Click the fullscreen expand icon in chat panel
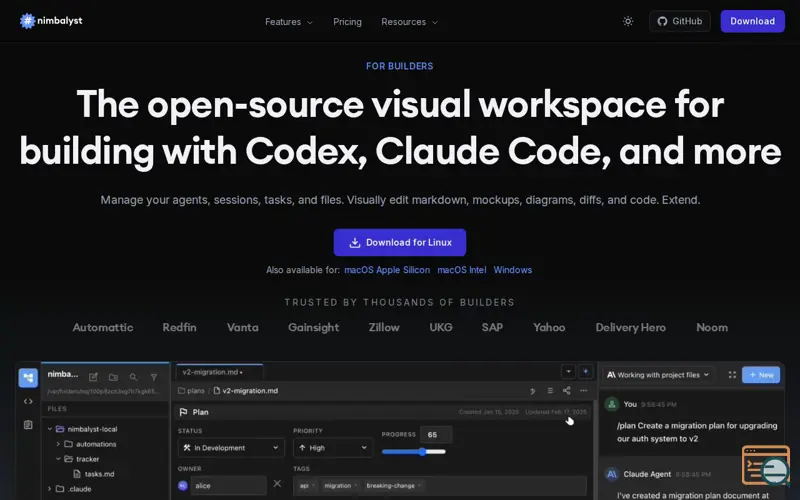Viewport: 800px width, 500px height. tap(732, 374)
